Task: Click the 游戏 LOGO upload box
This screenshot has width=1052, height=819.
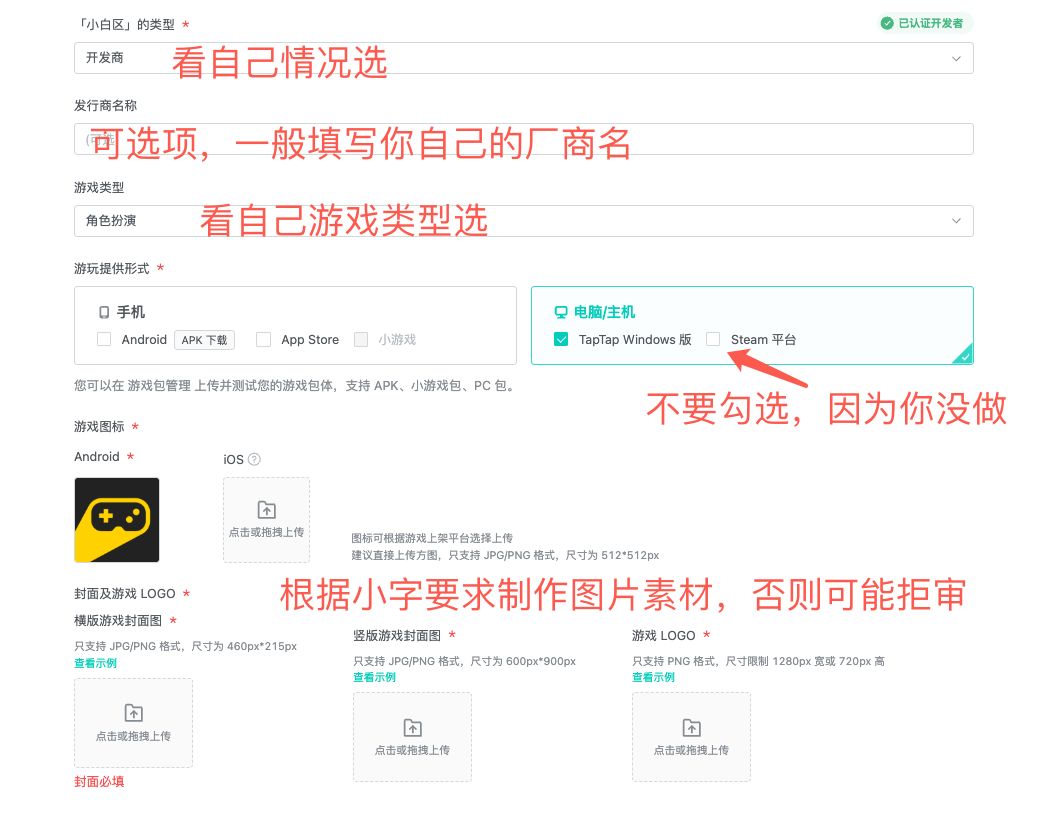Action: click(691, 737)
